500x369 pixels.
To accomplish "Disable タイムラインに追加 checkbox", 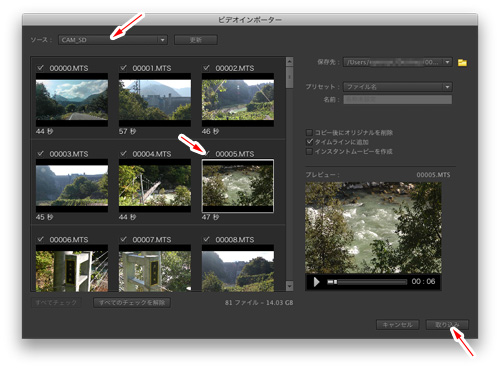I will [309, 142].
